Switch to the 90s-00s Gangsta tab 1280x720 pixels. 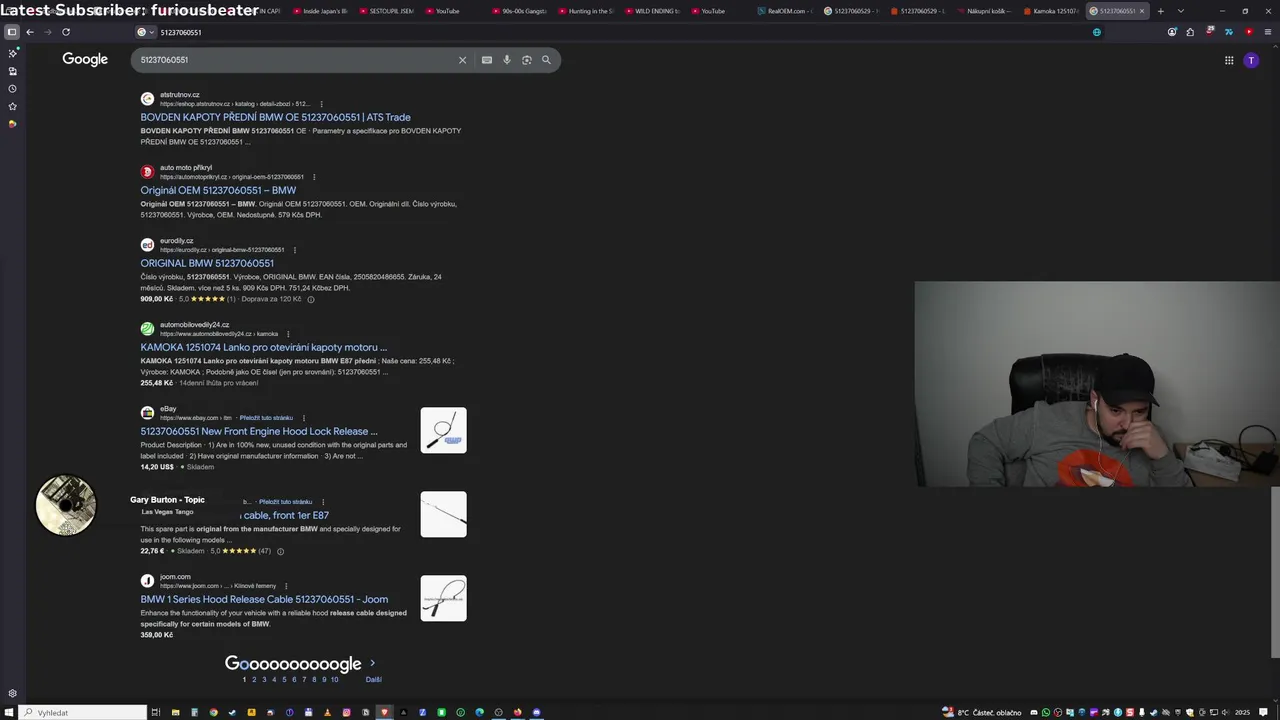pyautogui.click(x=518, y=11)
